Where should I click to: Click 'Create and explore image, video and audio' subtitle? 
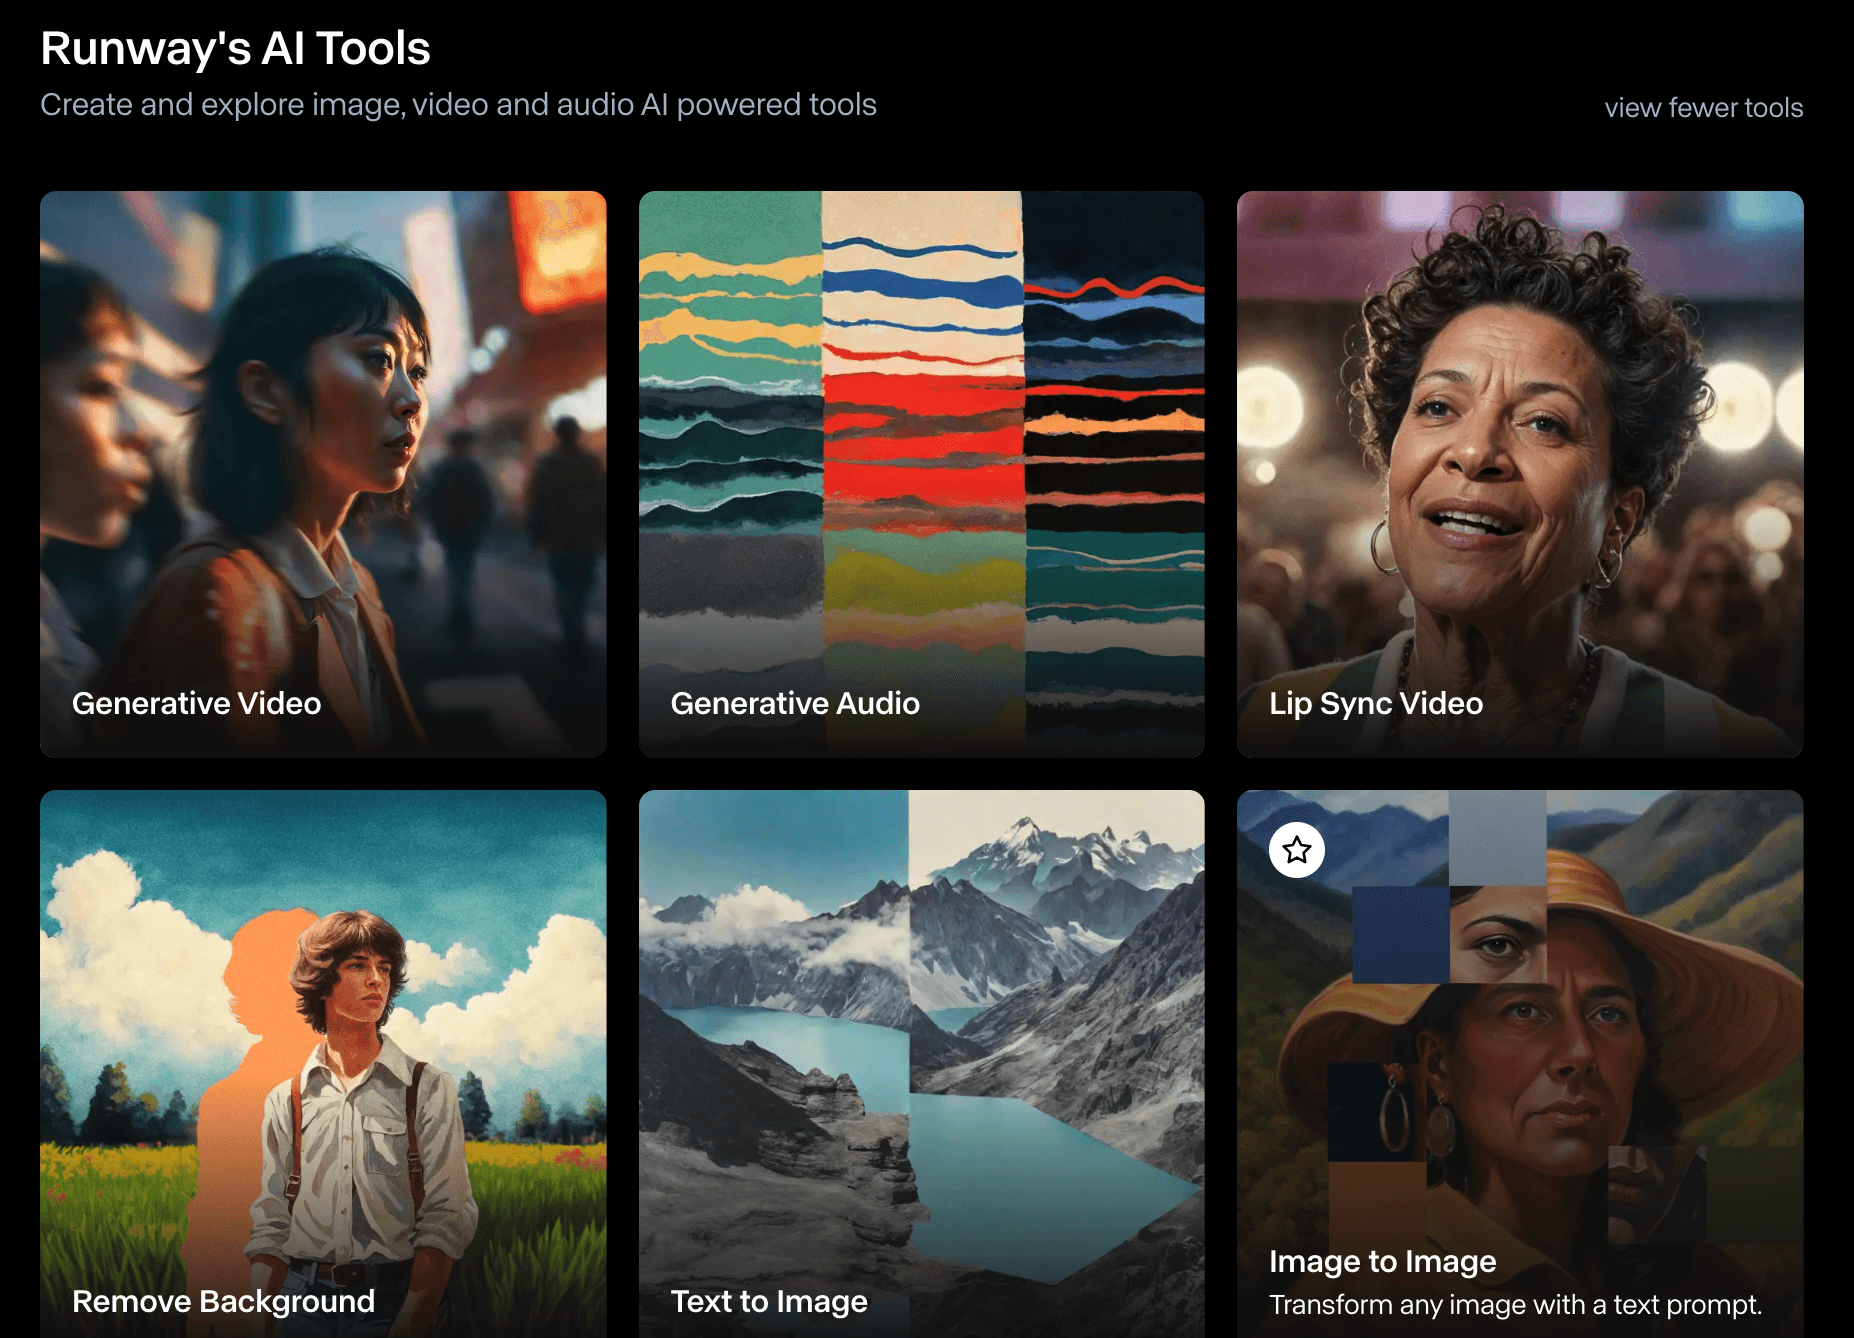point(458,105)
